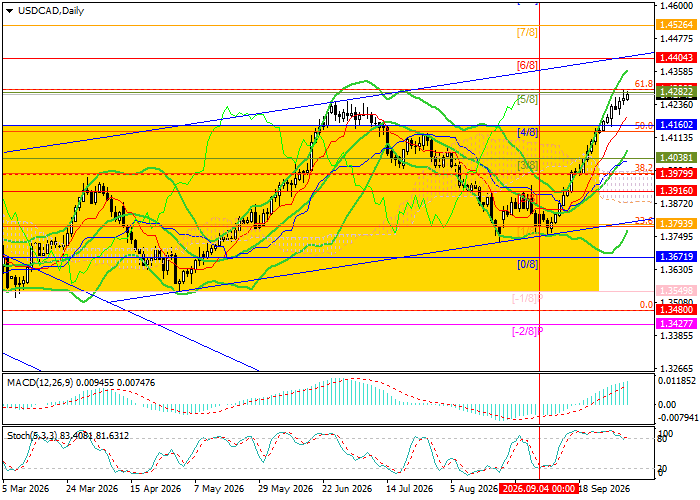Image resolution: width=700 pixels, height=500 pixels.
Task: Select the magenta 1.34277 price tag
Action: [x=675, y=324]
